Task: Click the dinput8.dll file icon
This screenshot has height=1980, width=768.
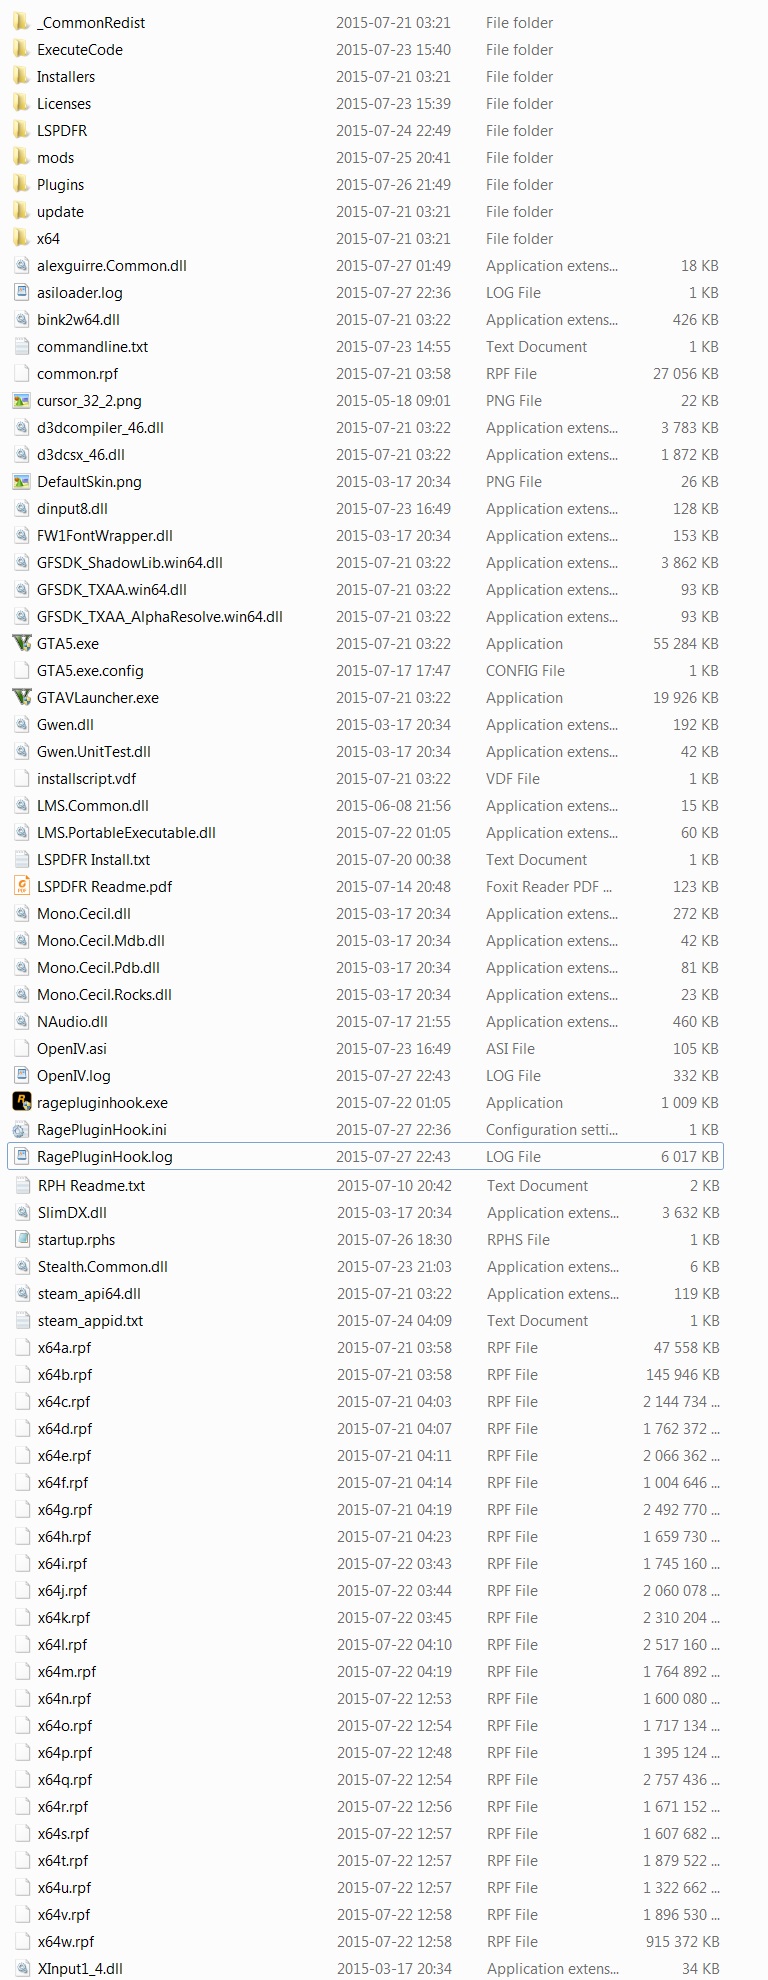Action: click(x=21, y=508)
